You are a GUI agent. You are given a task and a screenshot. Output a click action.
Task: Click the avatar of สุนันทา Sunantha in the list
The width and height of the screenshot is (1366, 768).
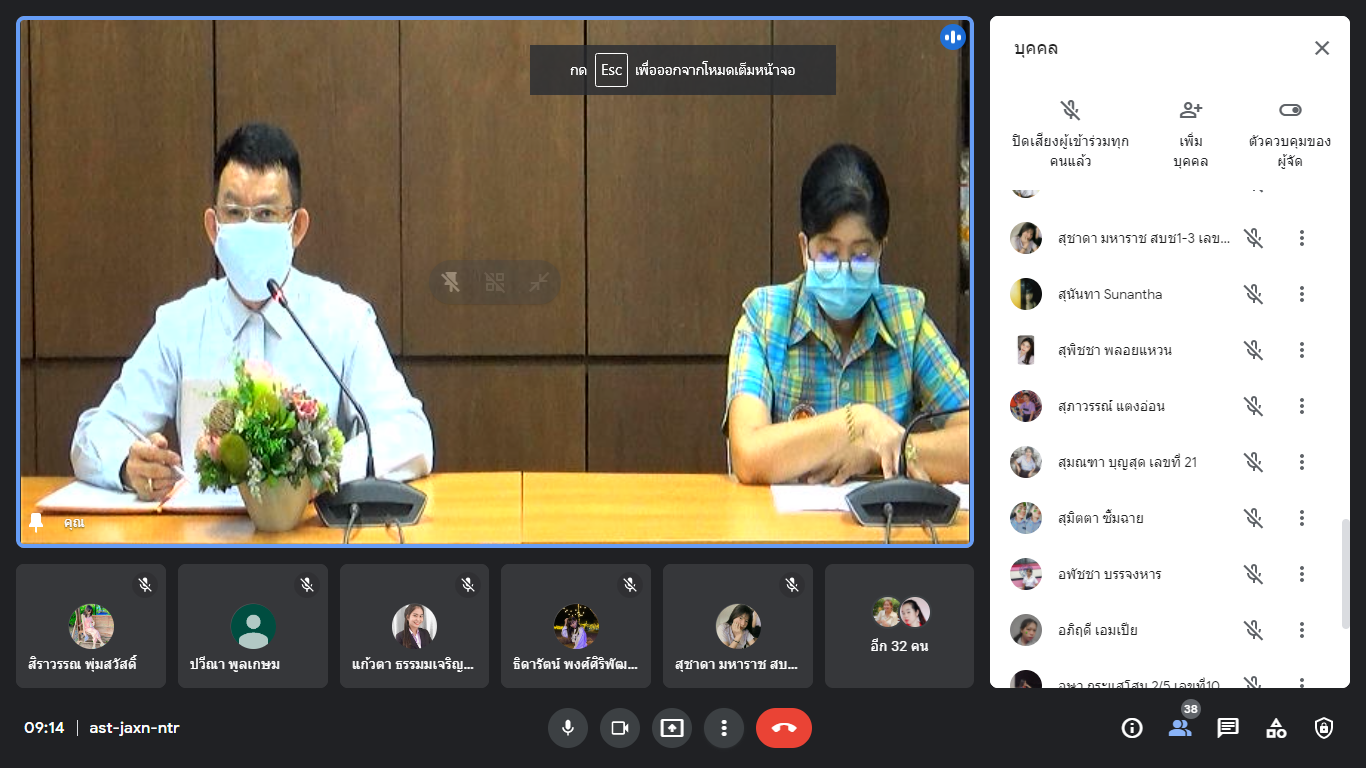(x=1026, y=294)
